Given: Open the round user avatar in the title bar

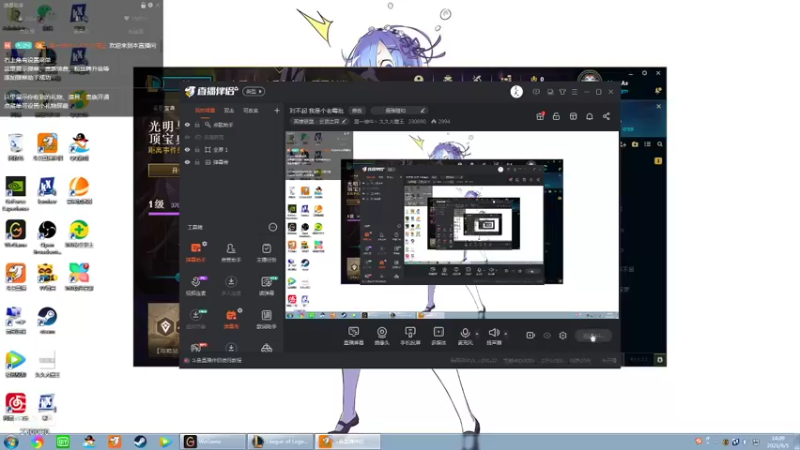Looking at the screenshot, I should point(516,91).
